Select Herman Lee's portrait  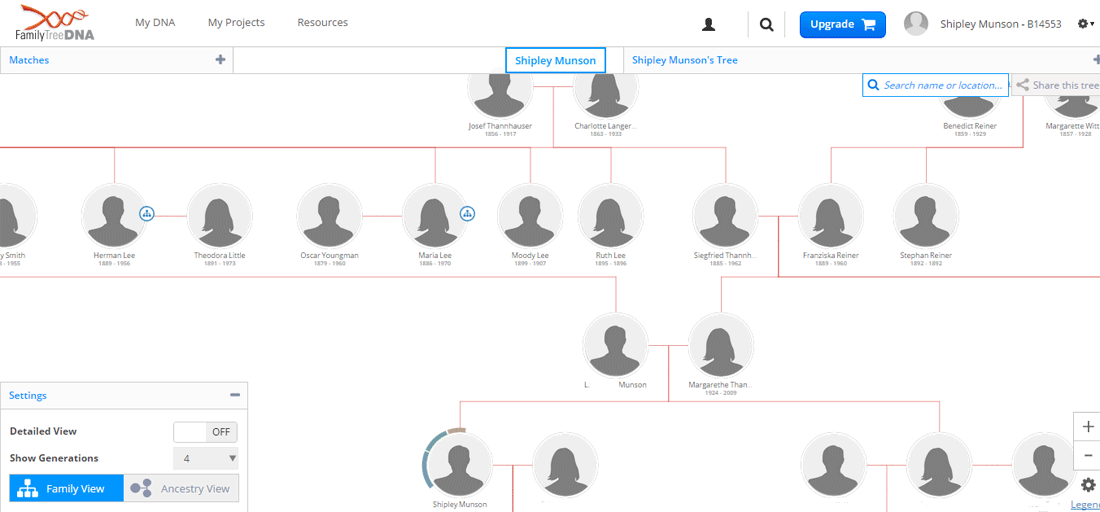114,216
